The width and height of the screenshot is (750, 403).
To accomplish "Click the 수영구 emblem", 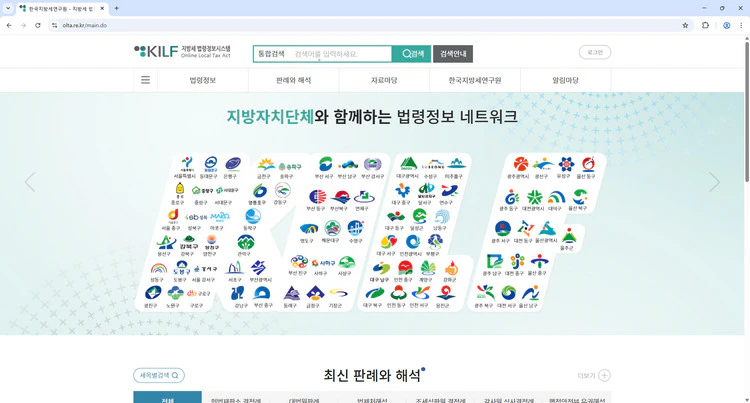I will pyautogui.click(x=355, y=228).
